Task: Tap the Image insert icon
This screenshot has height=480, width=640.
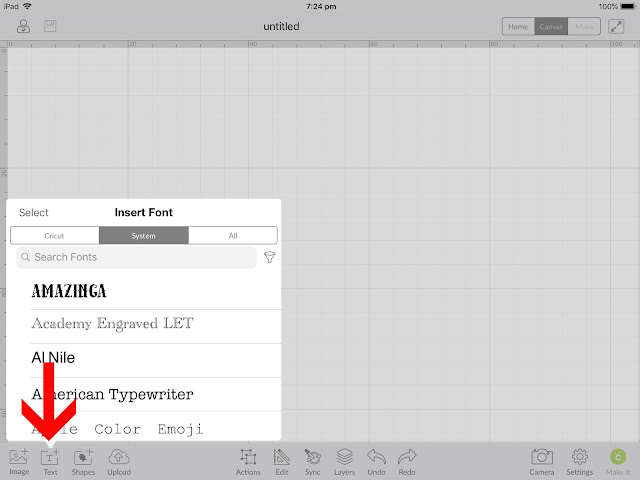Action: pos(19,462)
